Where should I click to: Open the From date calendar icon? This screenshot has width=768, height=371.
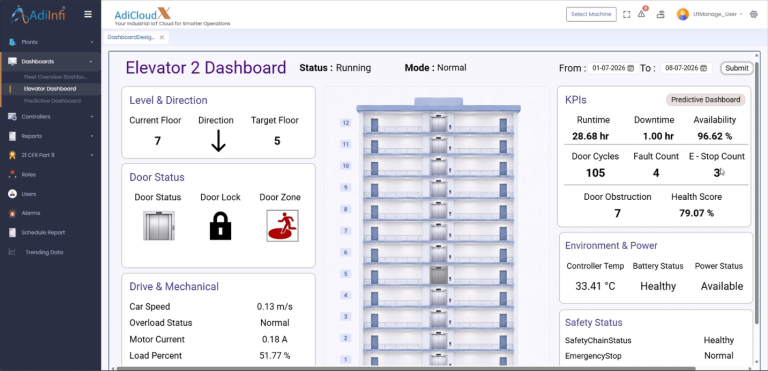pos(631,68)
